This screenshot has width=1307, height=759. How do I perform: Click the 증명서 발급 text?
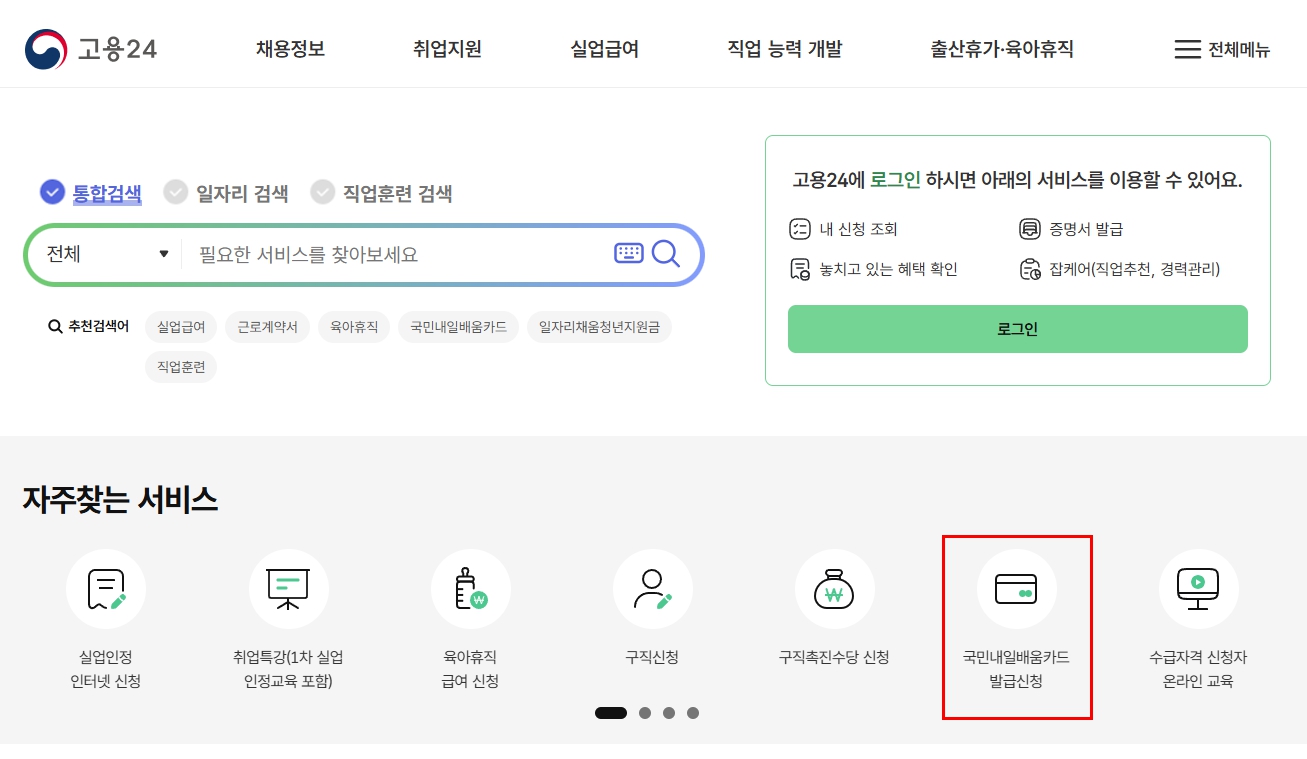(1086, 229)
